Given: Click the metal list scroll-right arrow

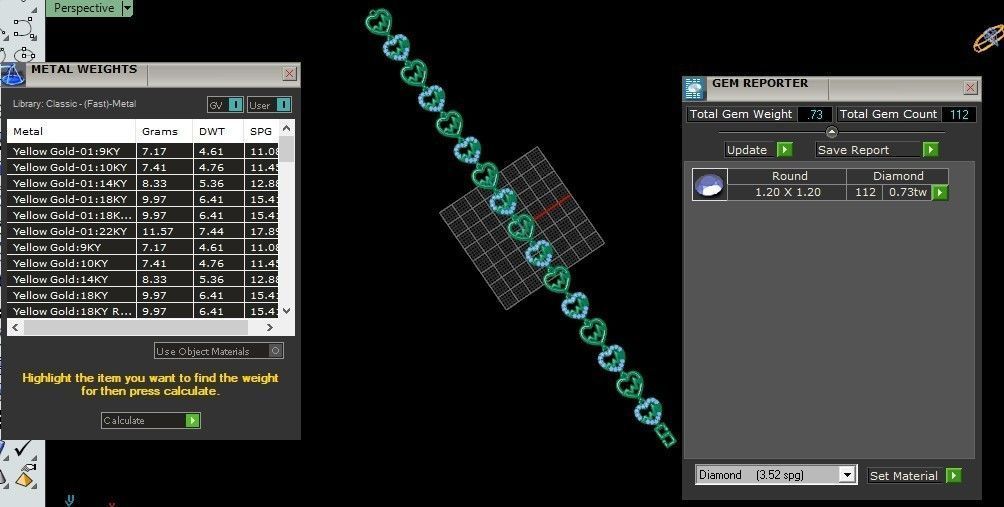Looking at the screenshot, I should click(x=270, y=327).
